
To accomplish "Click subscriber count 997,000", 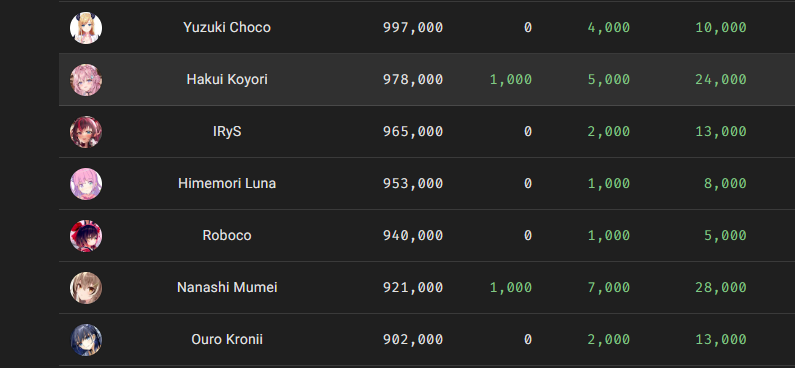I will 413,27.
